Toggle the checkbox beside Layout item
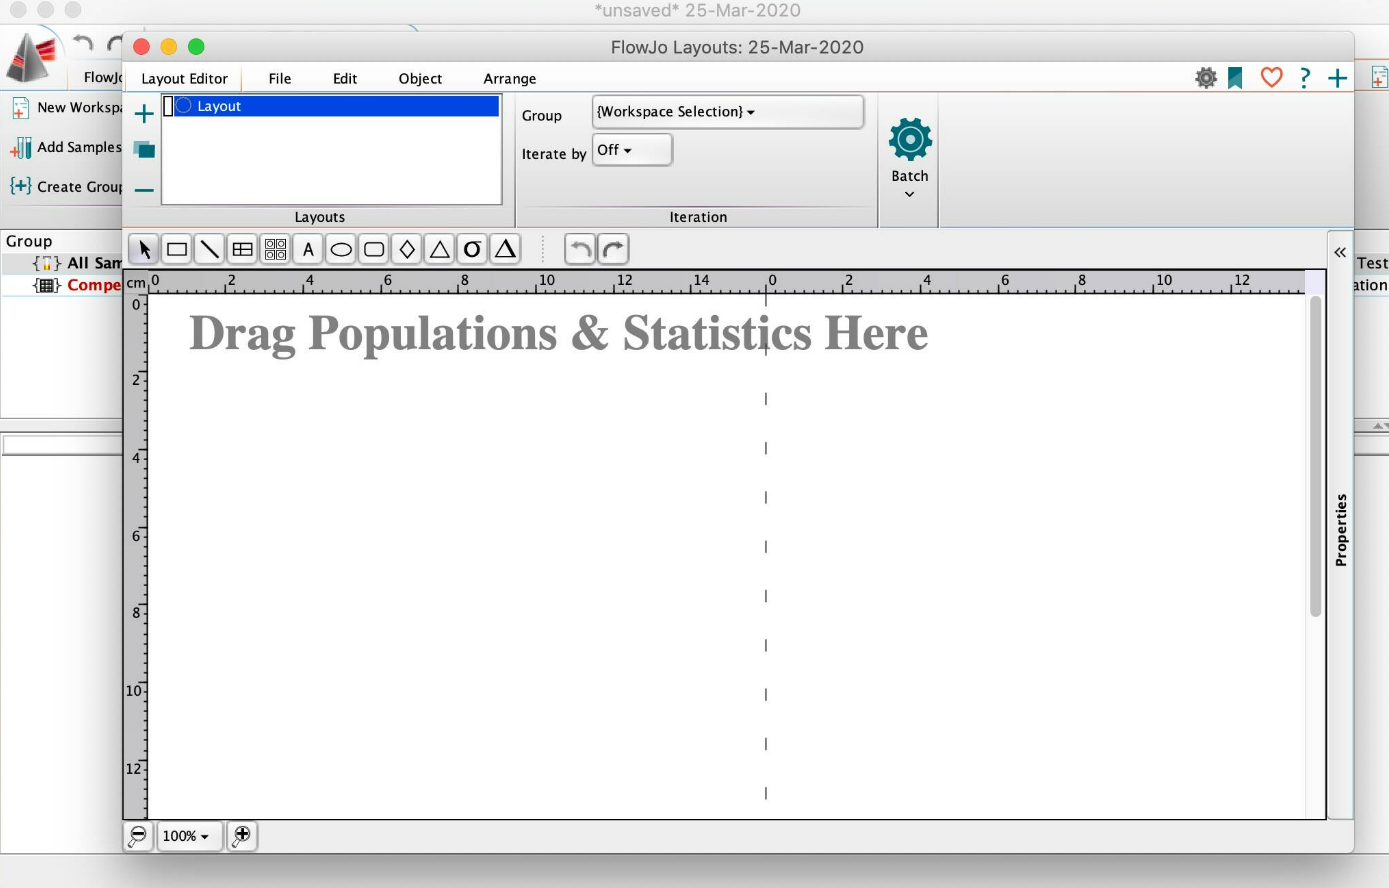Viewport: 1389px width, 888px height. pyautogui.click(x=168, y=106)
